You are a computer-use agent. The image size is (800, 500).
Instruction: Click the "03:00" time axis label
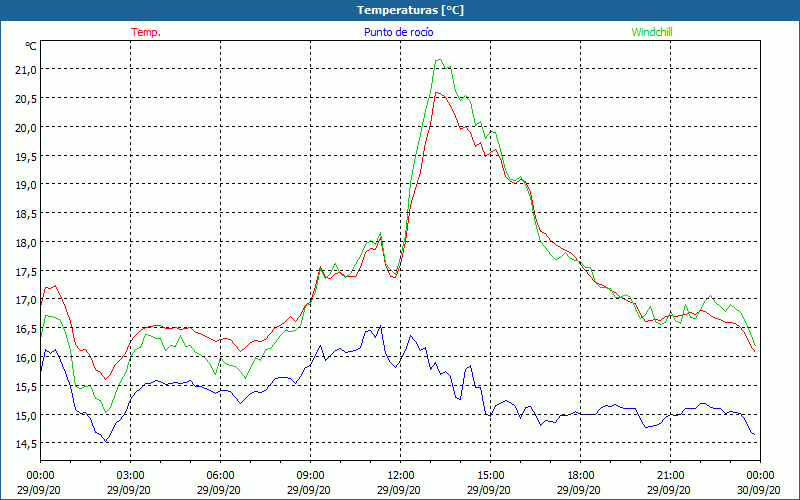tap(131, 476)
